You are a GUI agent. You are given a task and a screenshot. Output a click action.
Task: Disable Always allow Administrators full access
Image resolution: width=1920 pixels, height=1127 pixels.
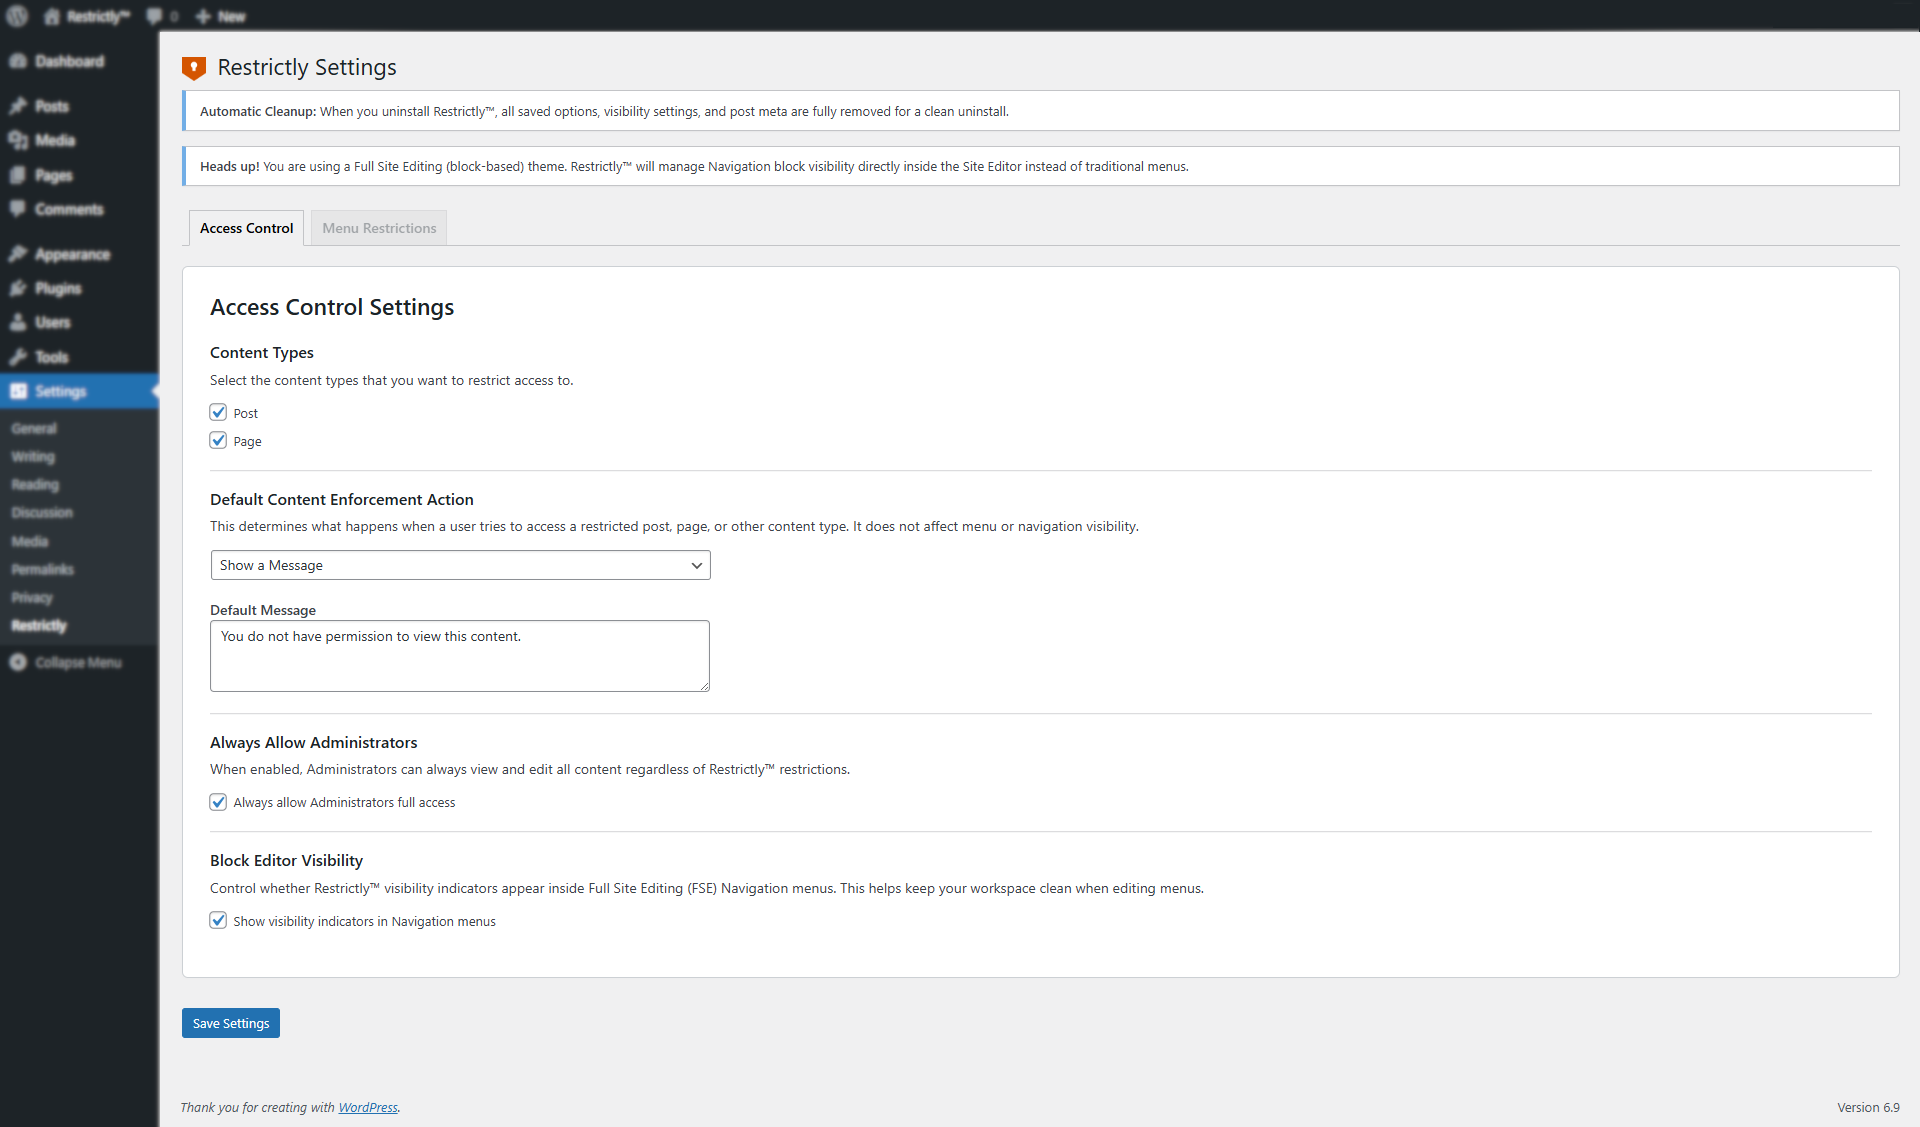[218, 802]
